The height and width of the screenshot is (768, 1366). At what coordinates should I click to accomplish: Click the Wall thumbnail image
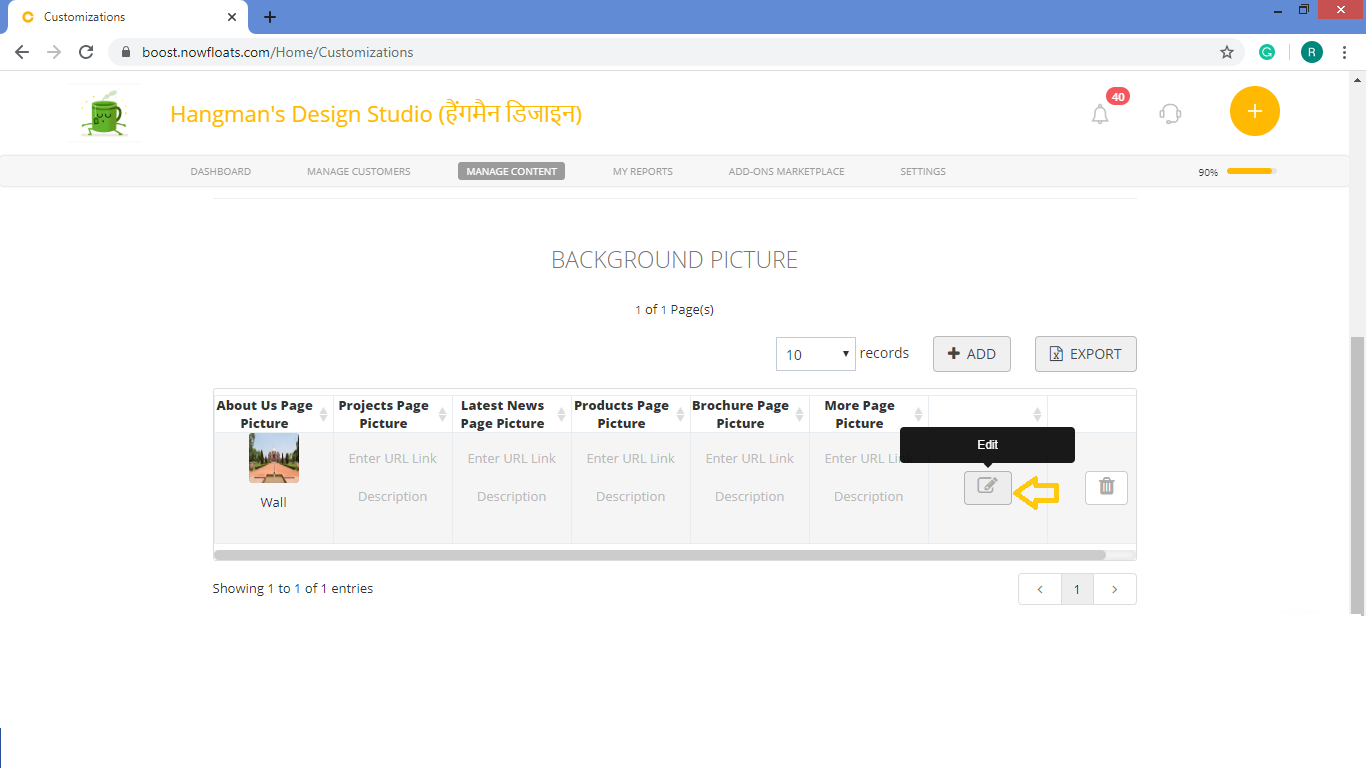coord(274,458)
